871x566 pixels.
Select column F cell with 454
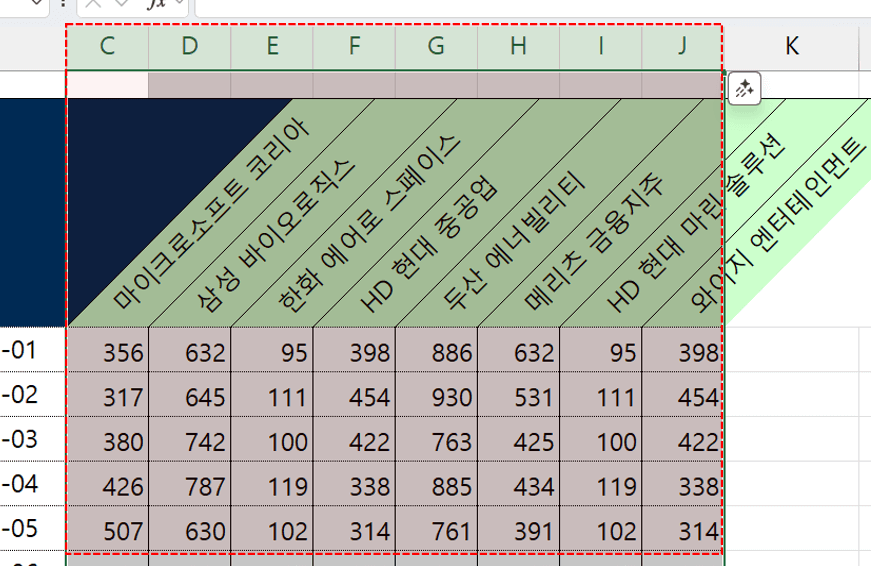tap(354, 394)
